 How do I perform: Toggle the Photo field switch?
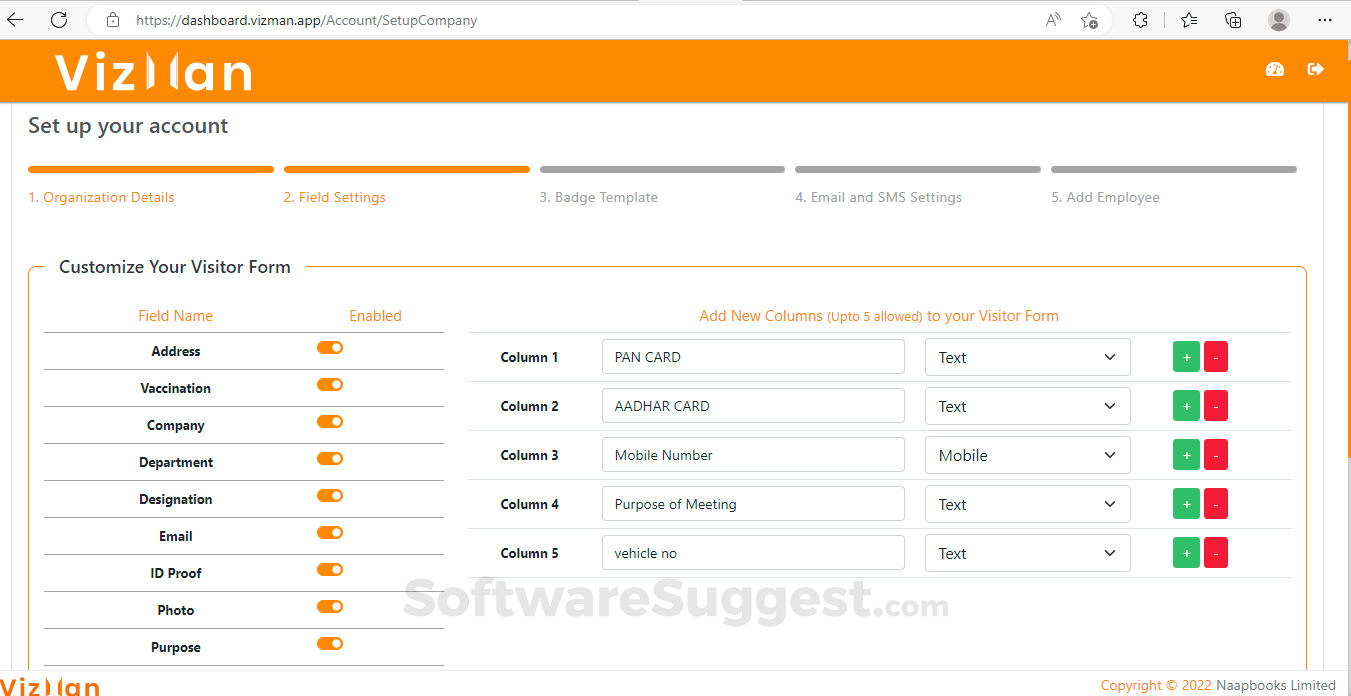pos(330,606)
